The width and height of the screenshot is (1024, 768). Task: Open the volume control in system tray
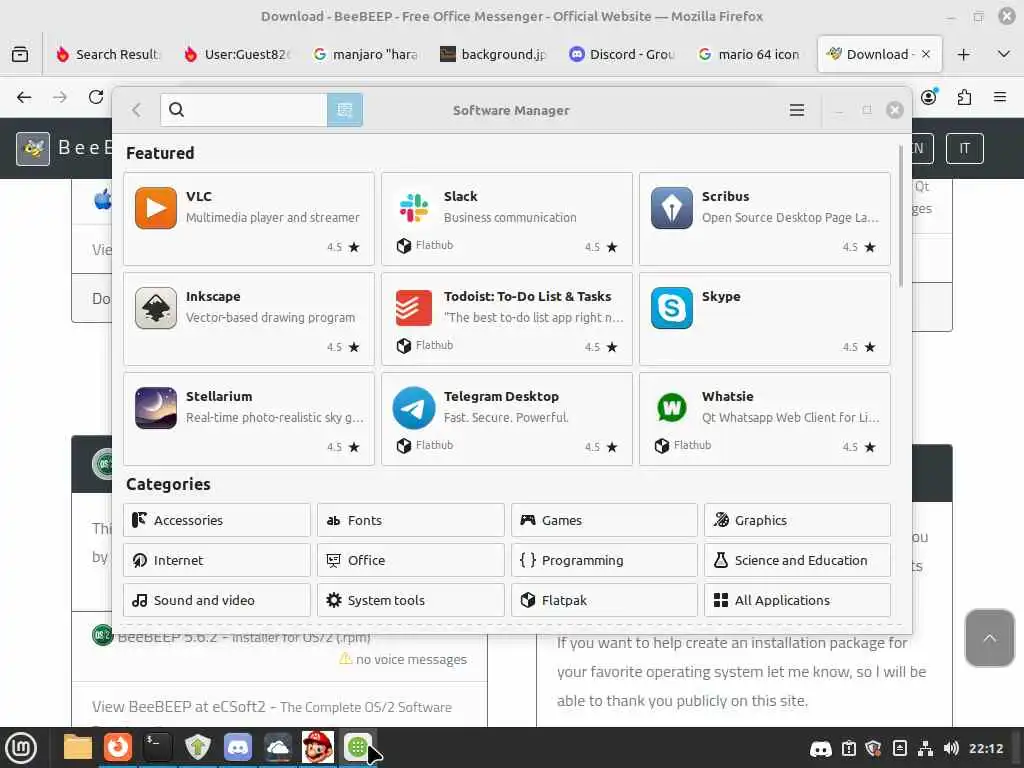951,748
